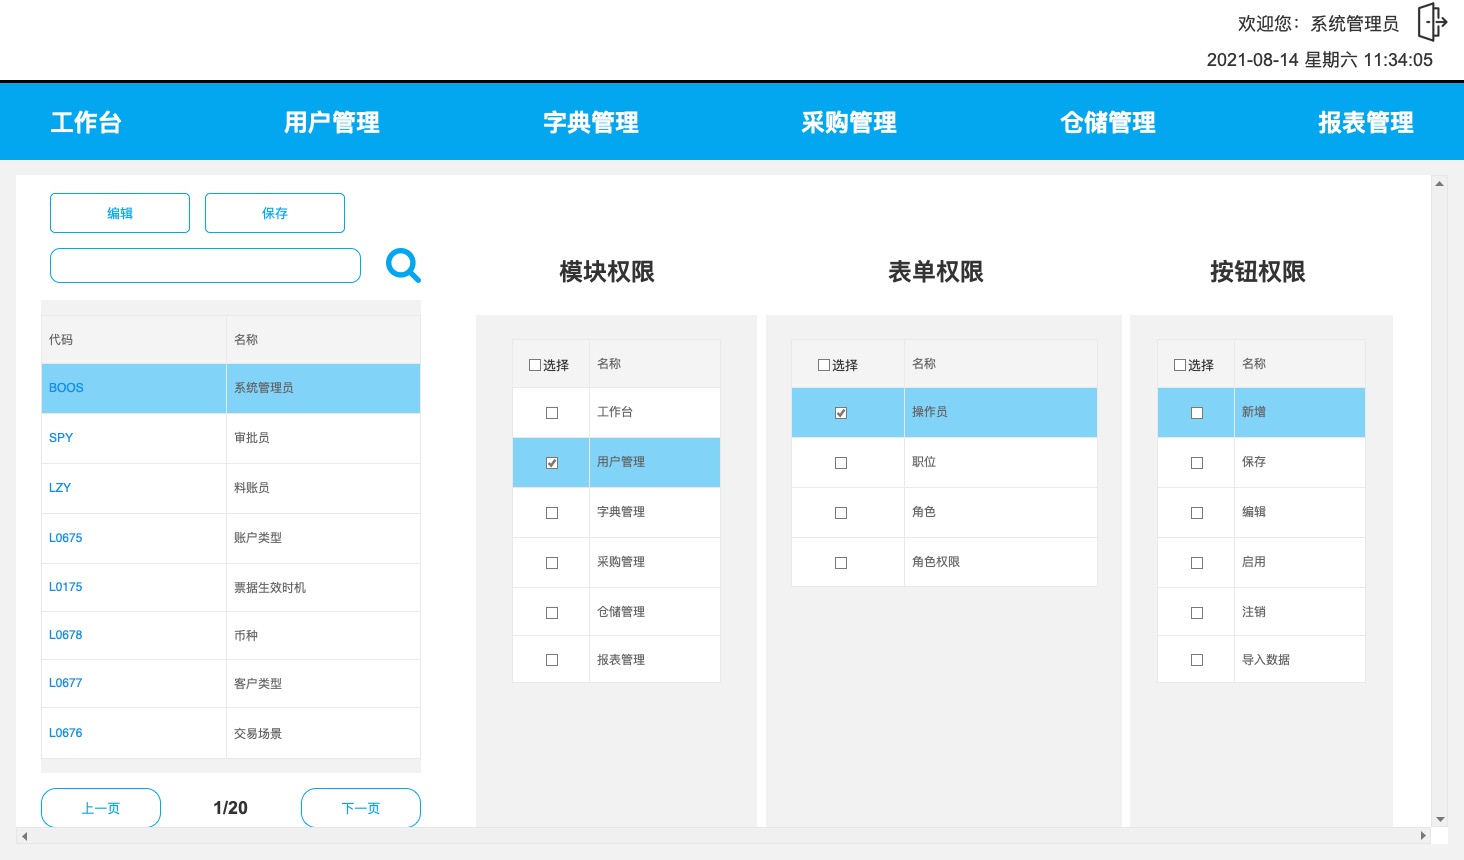Uncheck the 操作员 form permission checkbox
1464x860 pixels.
click(x=840, y=412)
